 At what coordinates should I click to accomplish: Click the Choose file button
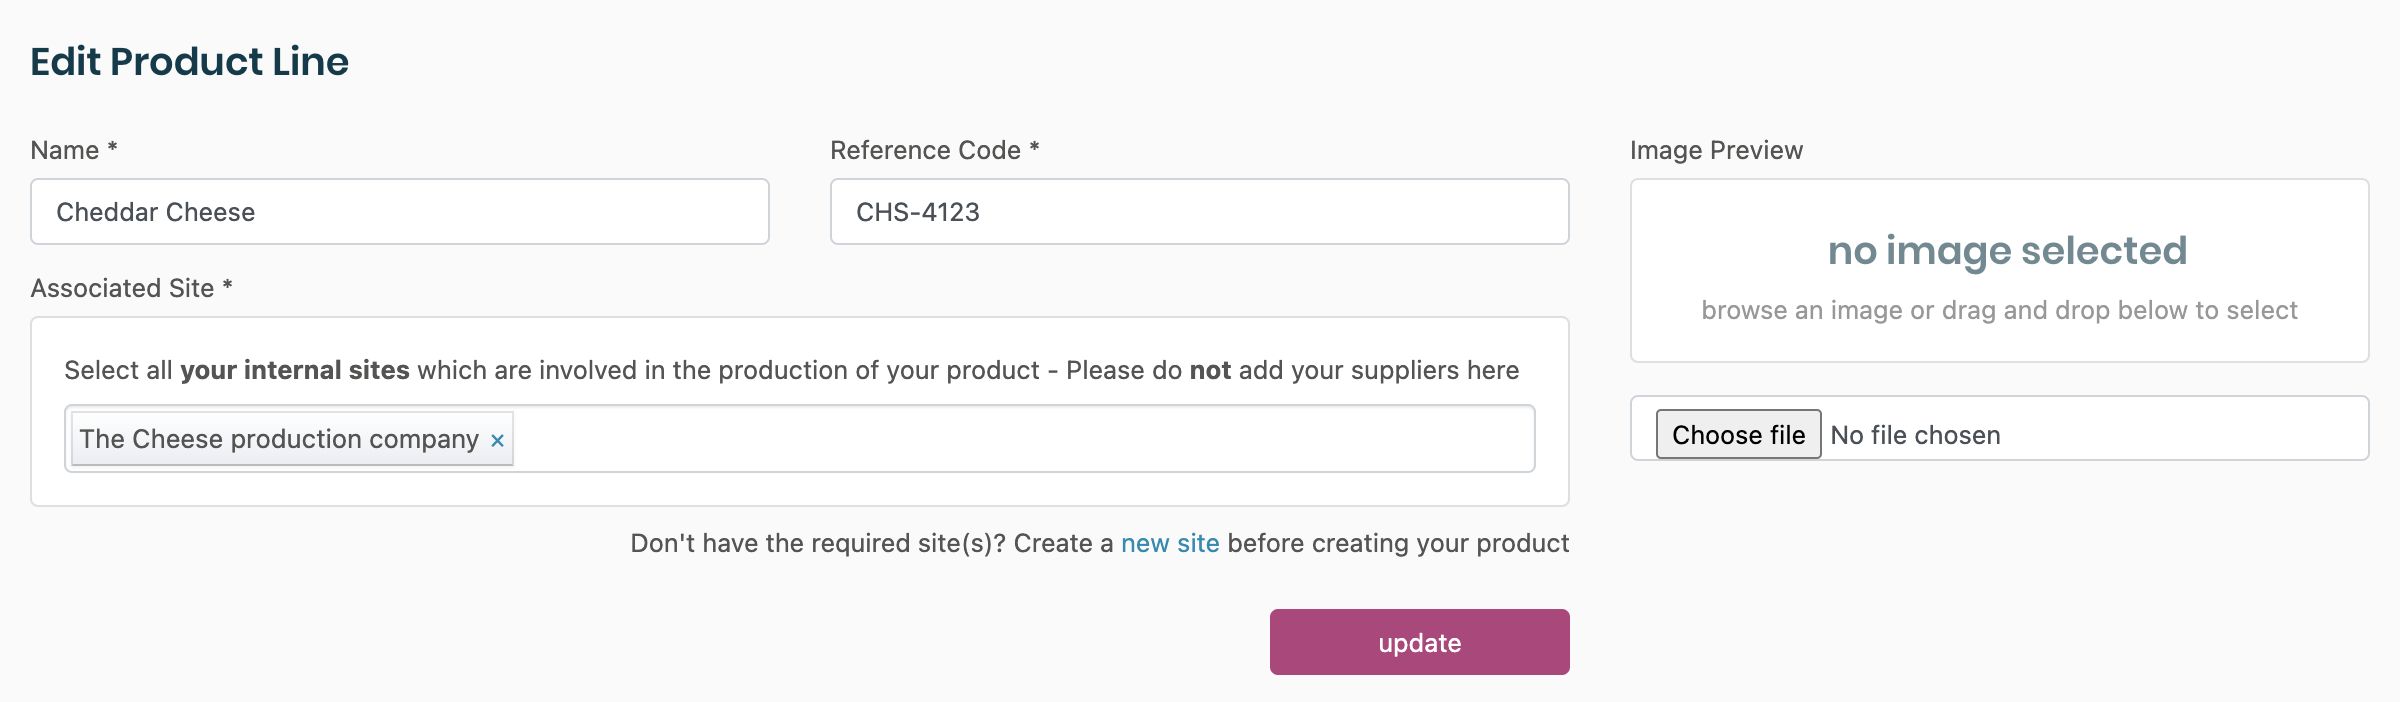click(1738, 435)
